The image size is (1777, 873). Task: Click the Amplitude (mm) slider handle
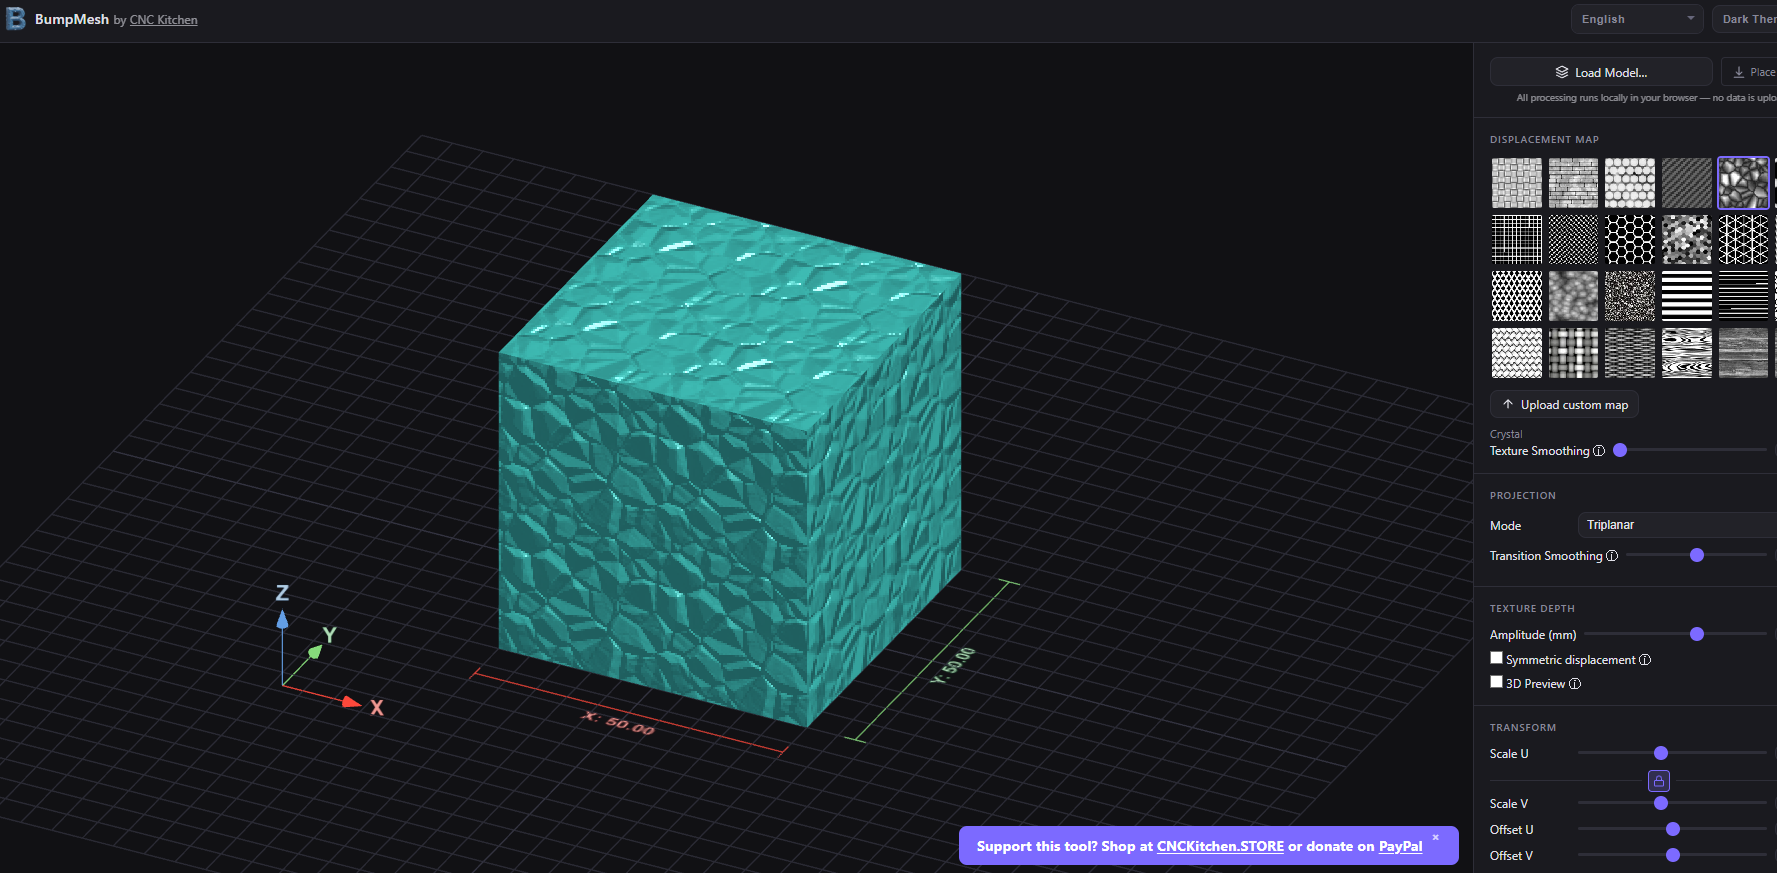pos(1697,634)
